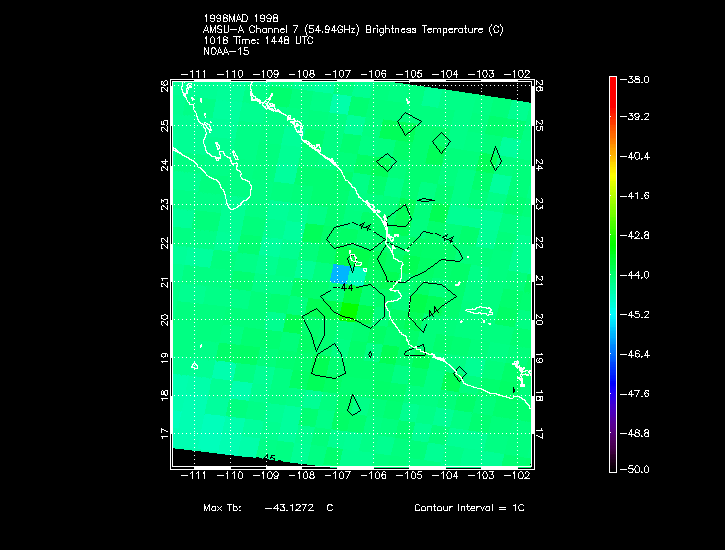Click the AMSU-A Channel 7 title line
The image size is (725, 550).
click(353, 30)
